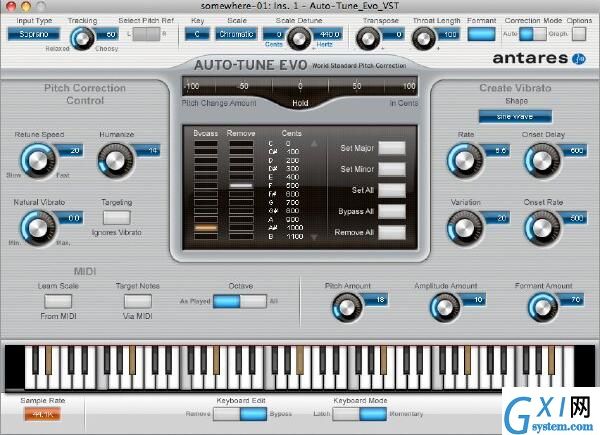The image size is (600, 435).
Task: Toggle Bypass for note C
Action: pos(206,143)
